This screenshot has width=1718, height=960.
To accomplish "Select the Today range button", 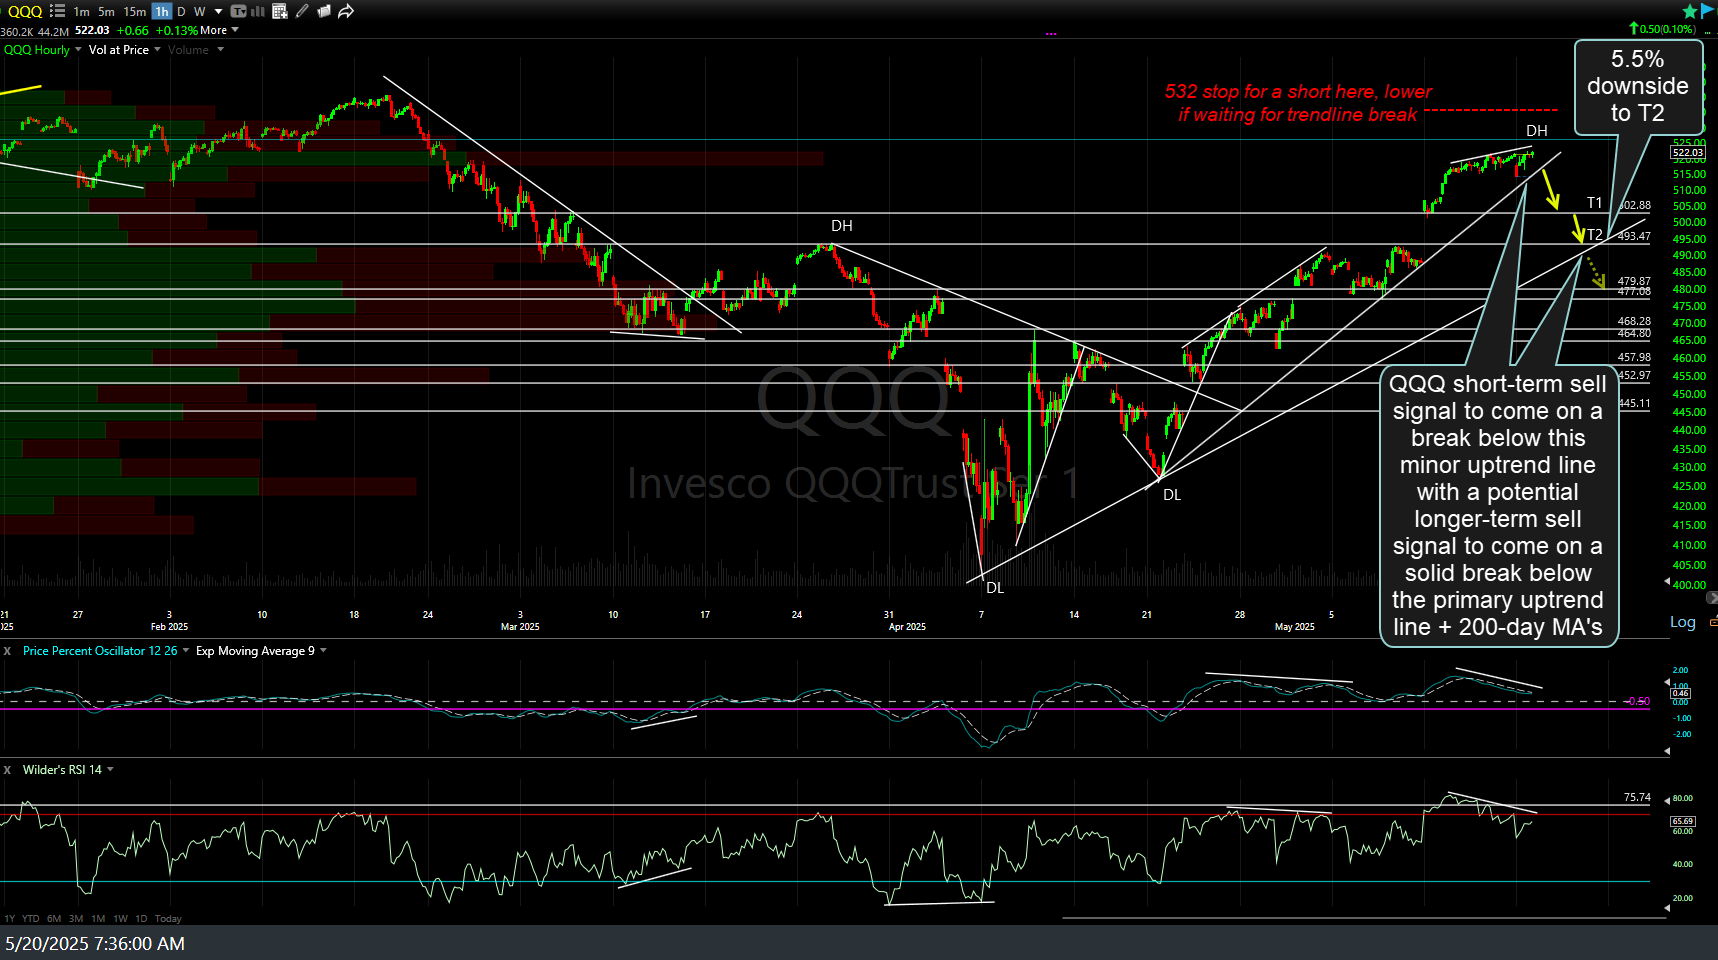I will pyautogui.click(x=168, y=918).
